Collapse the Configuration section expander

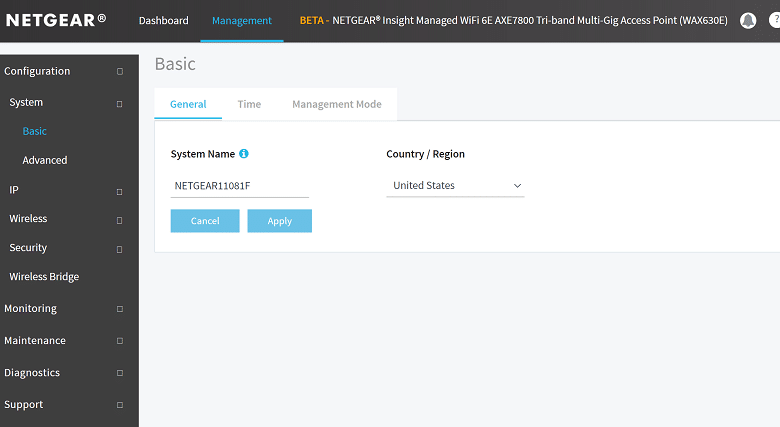click(120, 71)
